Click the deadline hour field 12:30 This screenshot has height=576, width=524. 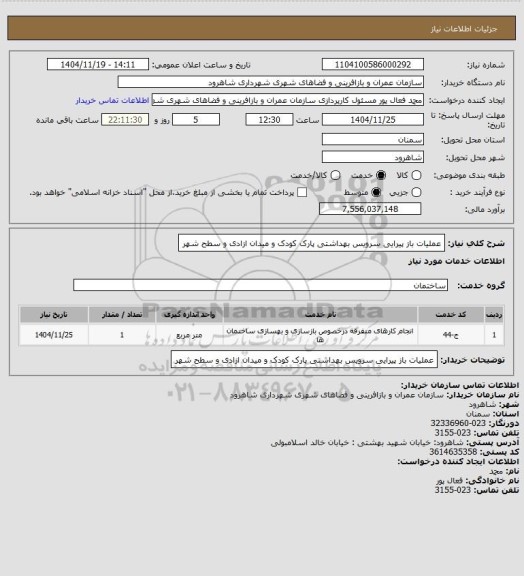point(269,120)
